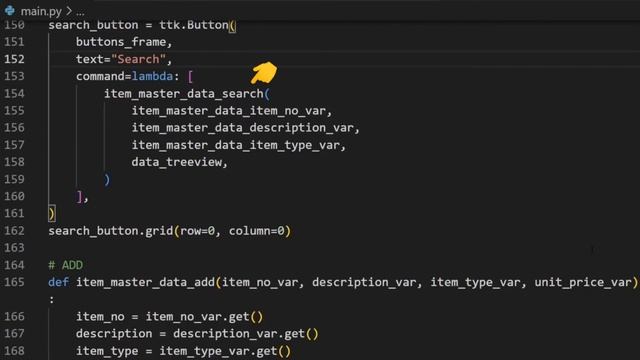Select main.py in the breadcrumb bar
Screen dimensions: 640x360
41,11
